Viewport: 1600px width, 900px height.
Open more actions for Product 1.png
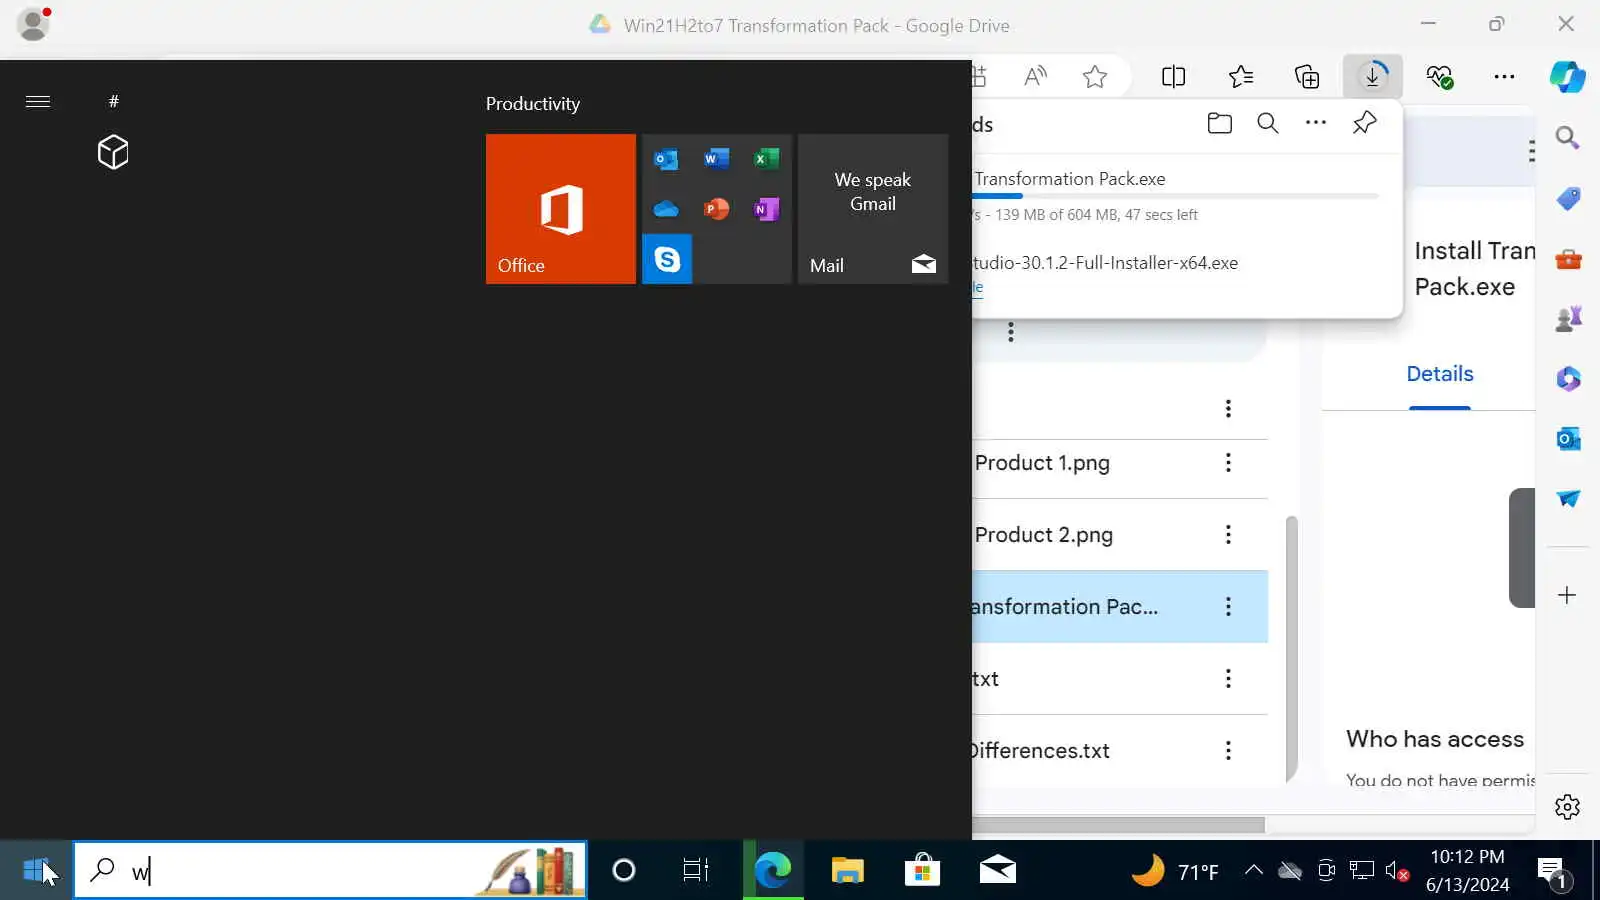pyautogui.click(x=1228, y=463)
